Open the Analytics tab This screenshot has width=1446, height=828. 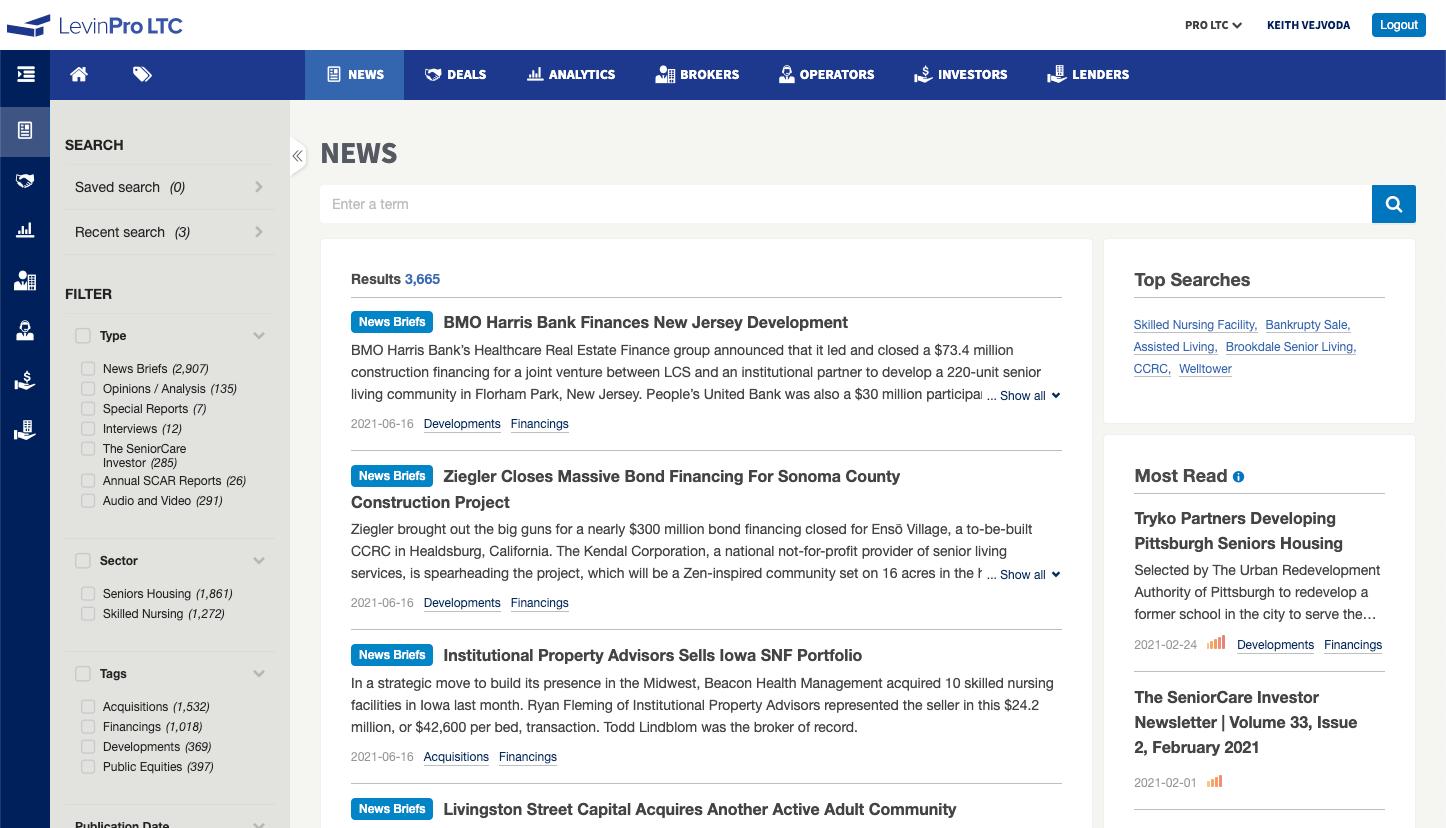coord(571,74)
